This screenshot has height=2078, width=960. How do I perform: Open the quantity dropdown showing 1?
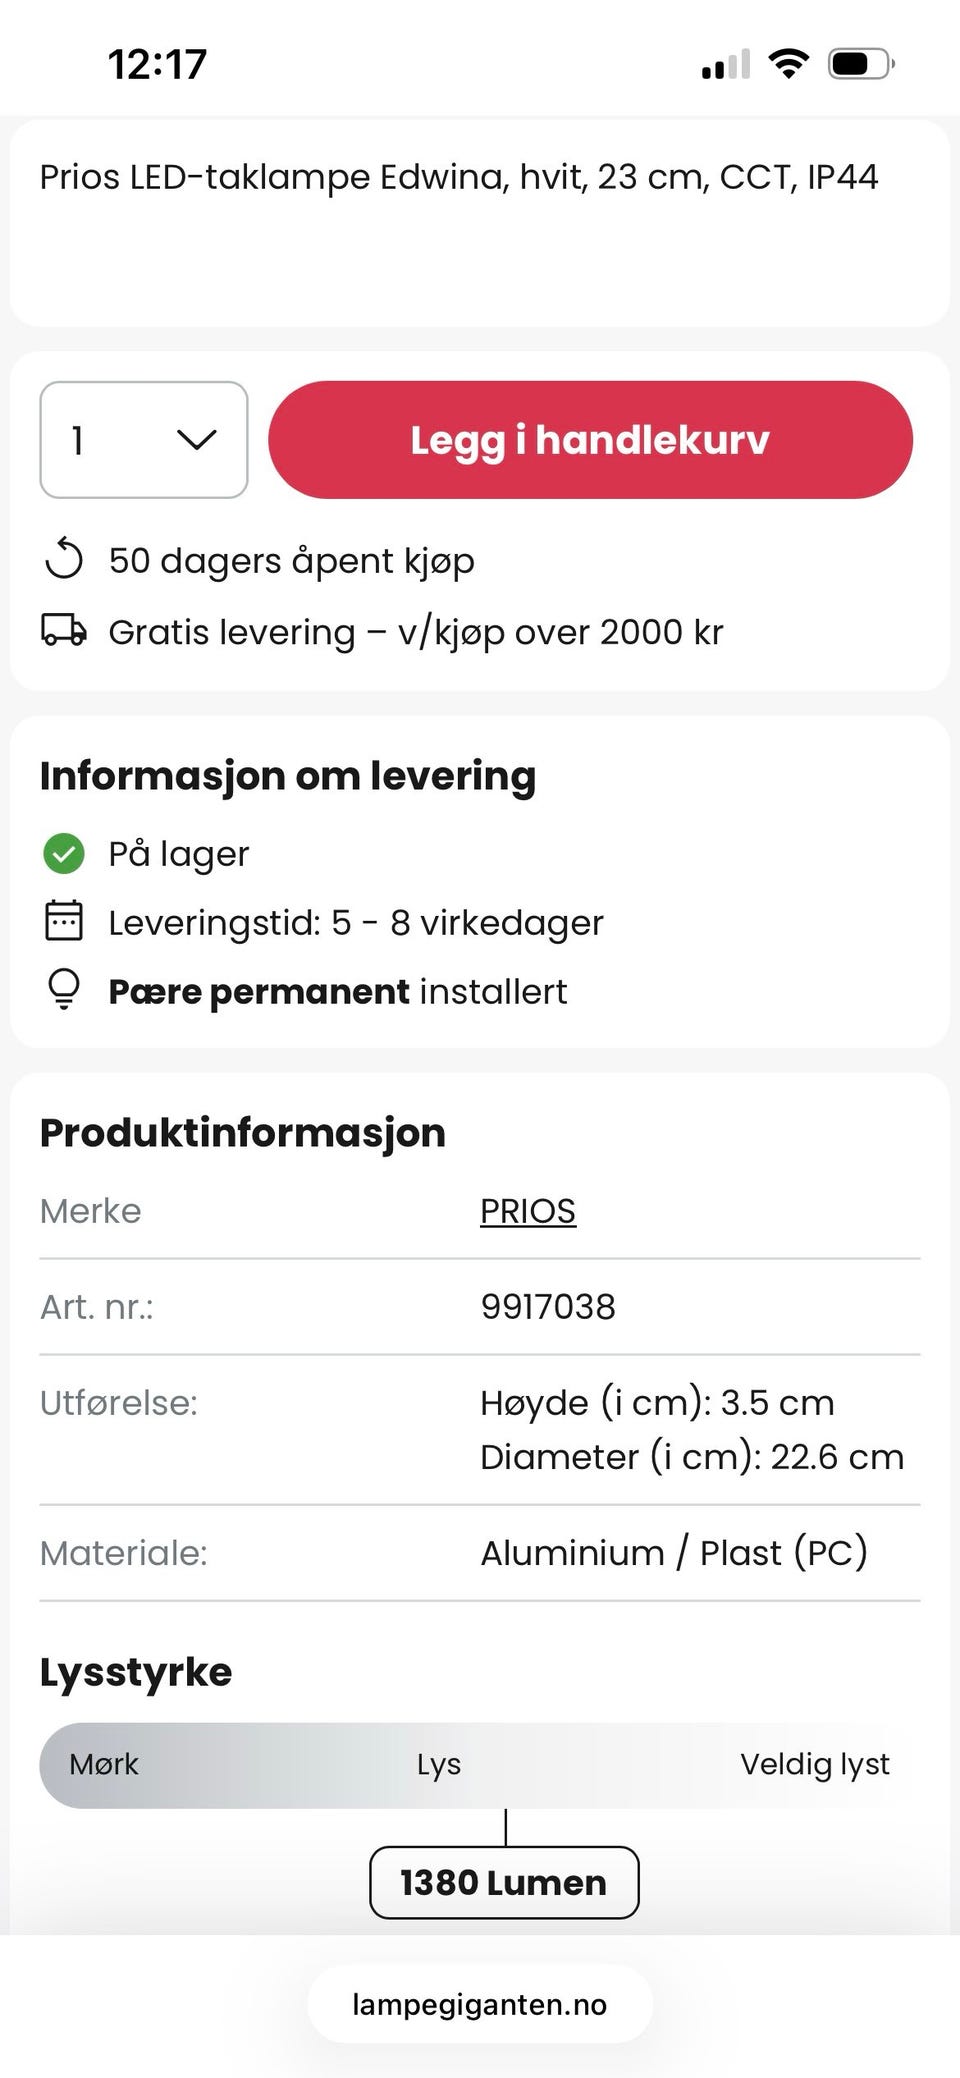(x=144, y=440)
